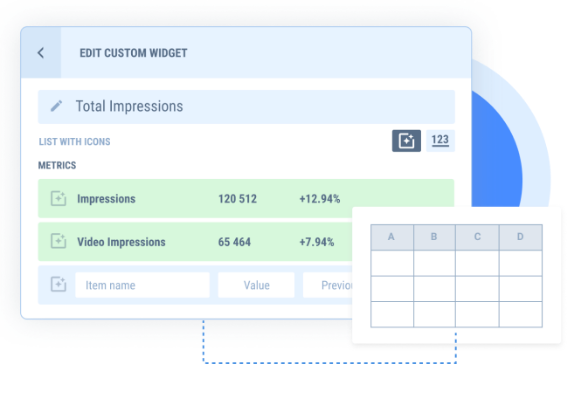Click the back arrow in widget header
Image resolution: width=569 pixels, height=411 pixels.
pos(41,53)
